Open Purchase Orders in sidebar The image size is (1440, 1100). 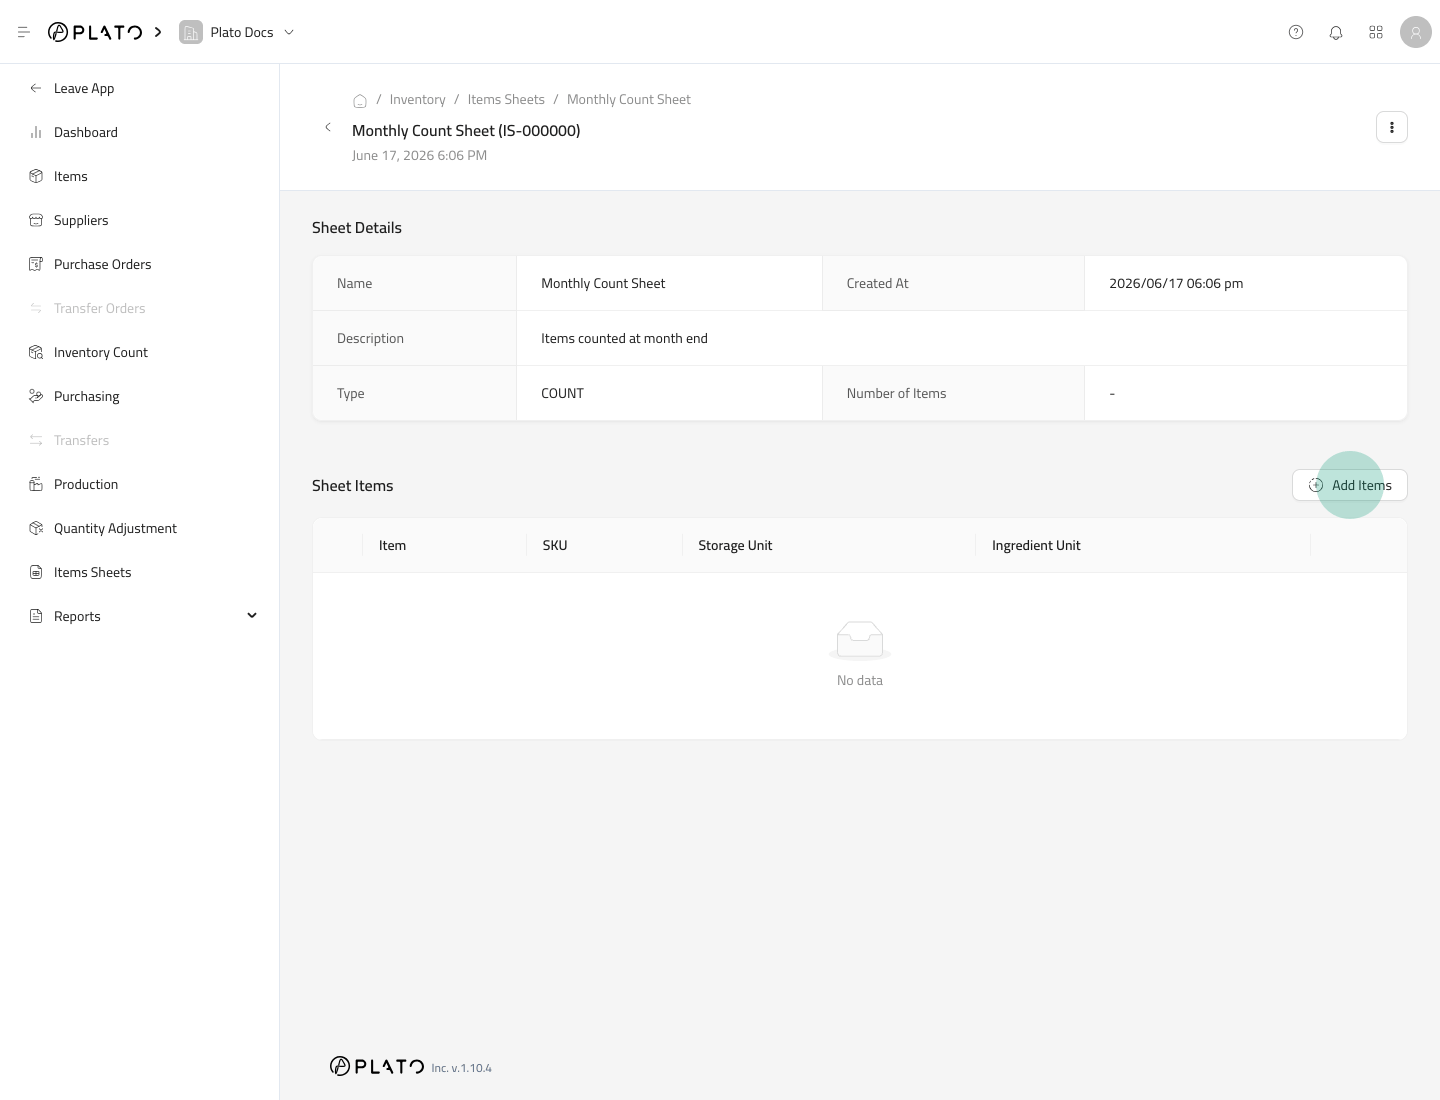[x=103, y=264]
